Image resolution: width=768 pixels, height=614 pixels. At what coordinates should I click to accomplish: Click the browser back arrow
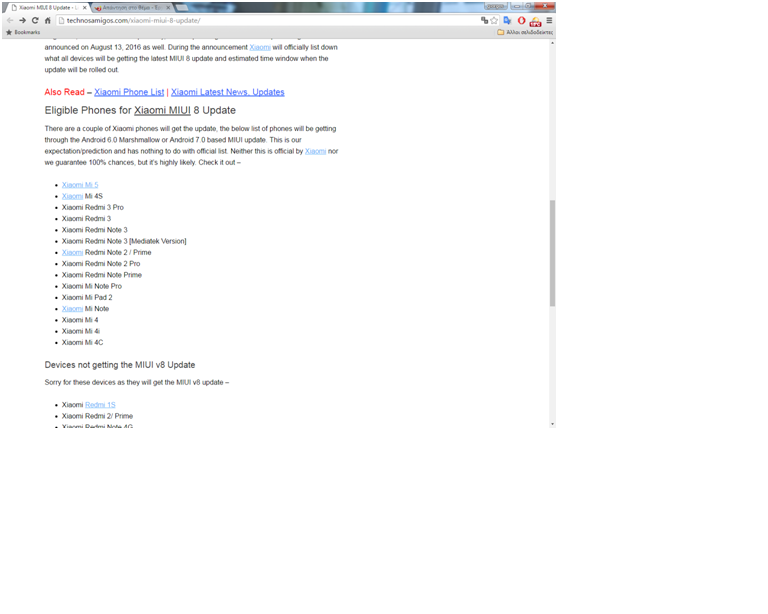coord(10,21)
